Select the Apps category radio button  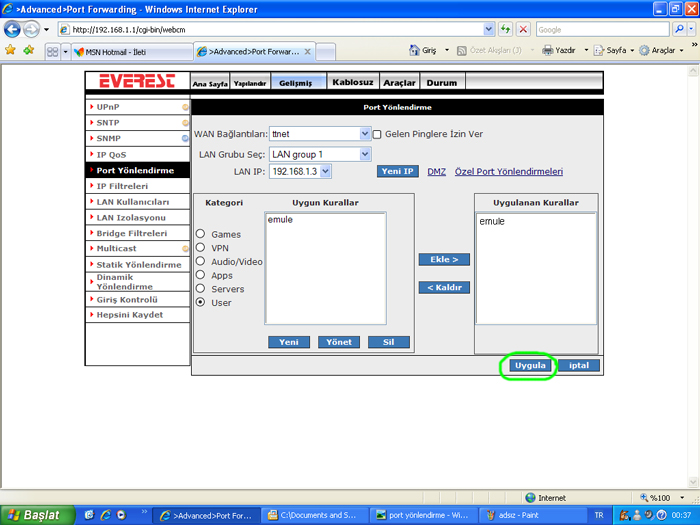click(x=200, y=275)
